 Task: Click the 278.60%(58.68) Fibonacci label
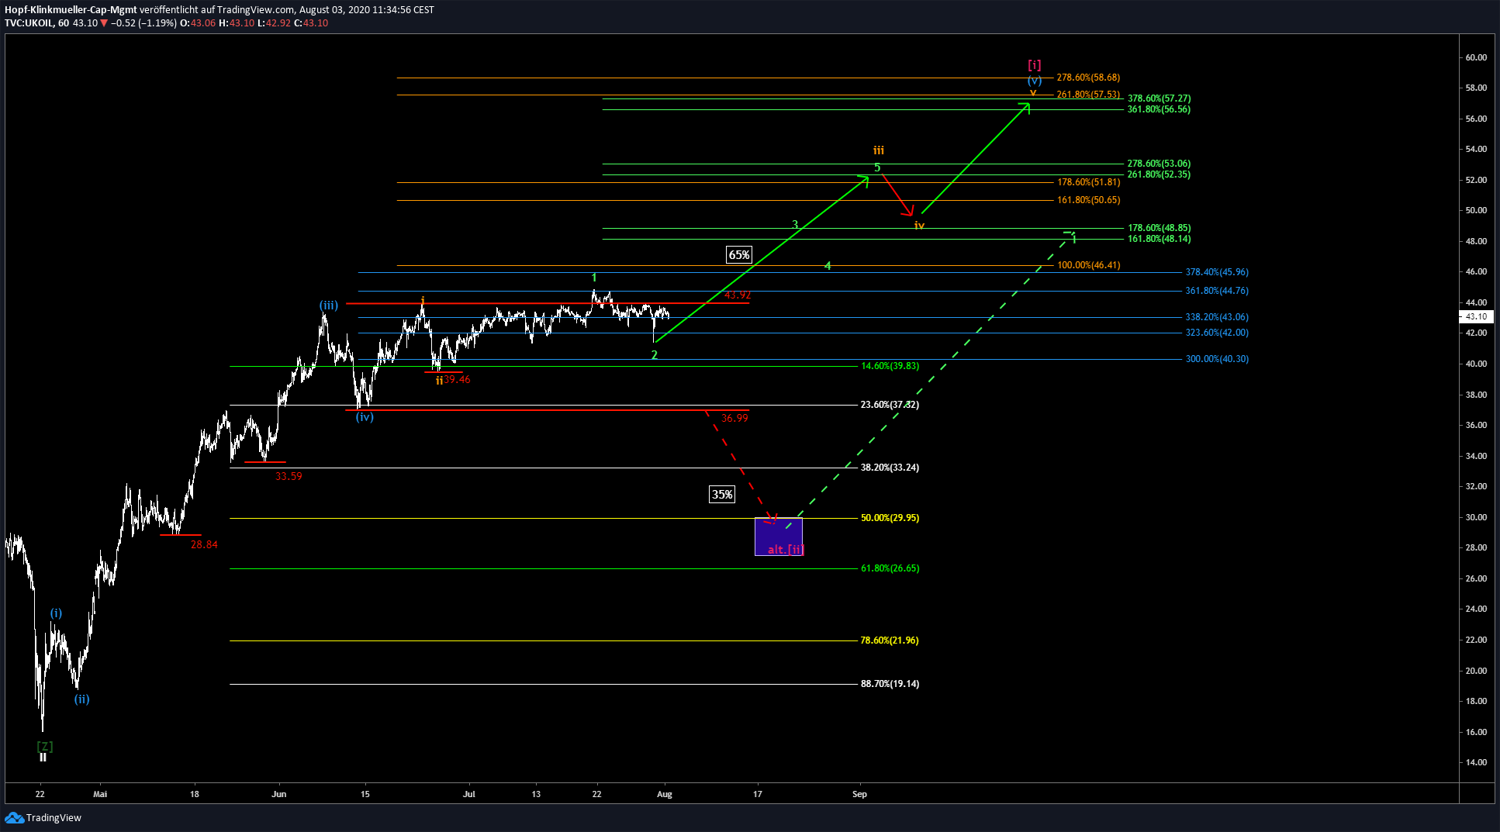pos(1088,77)
